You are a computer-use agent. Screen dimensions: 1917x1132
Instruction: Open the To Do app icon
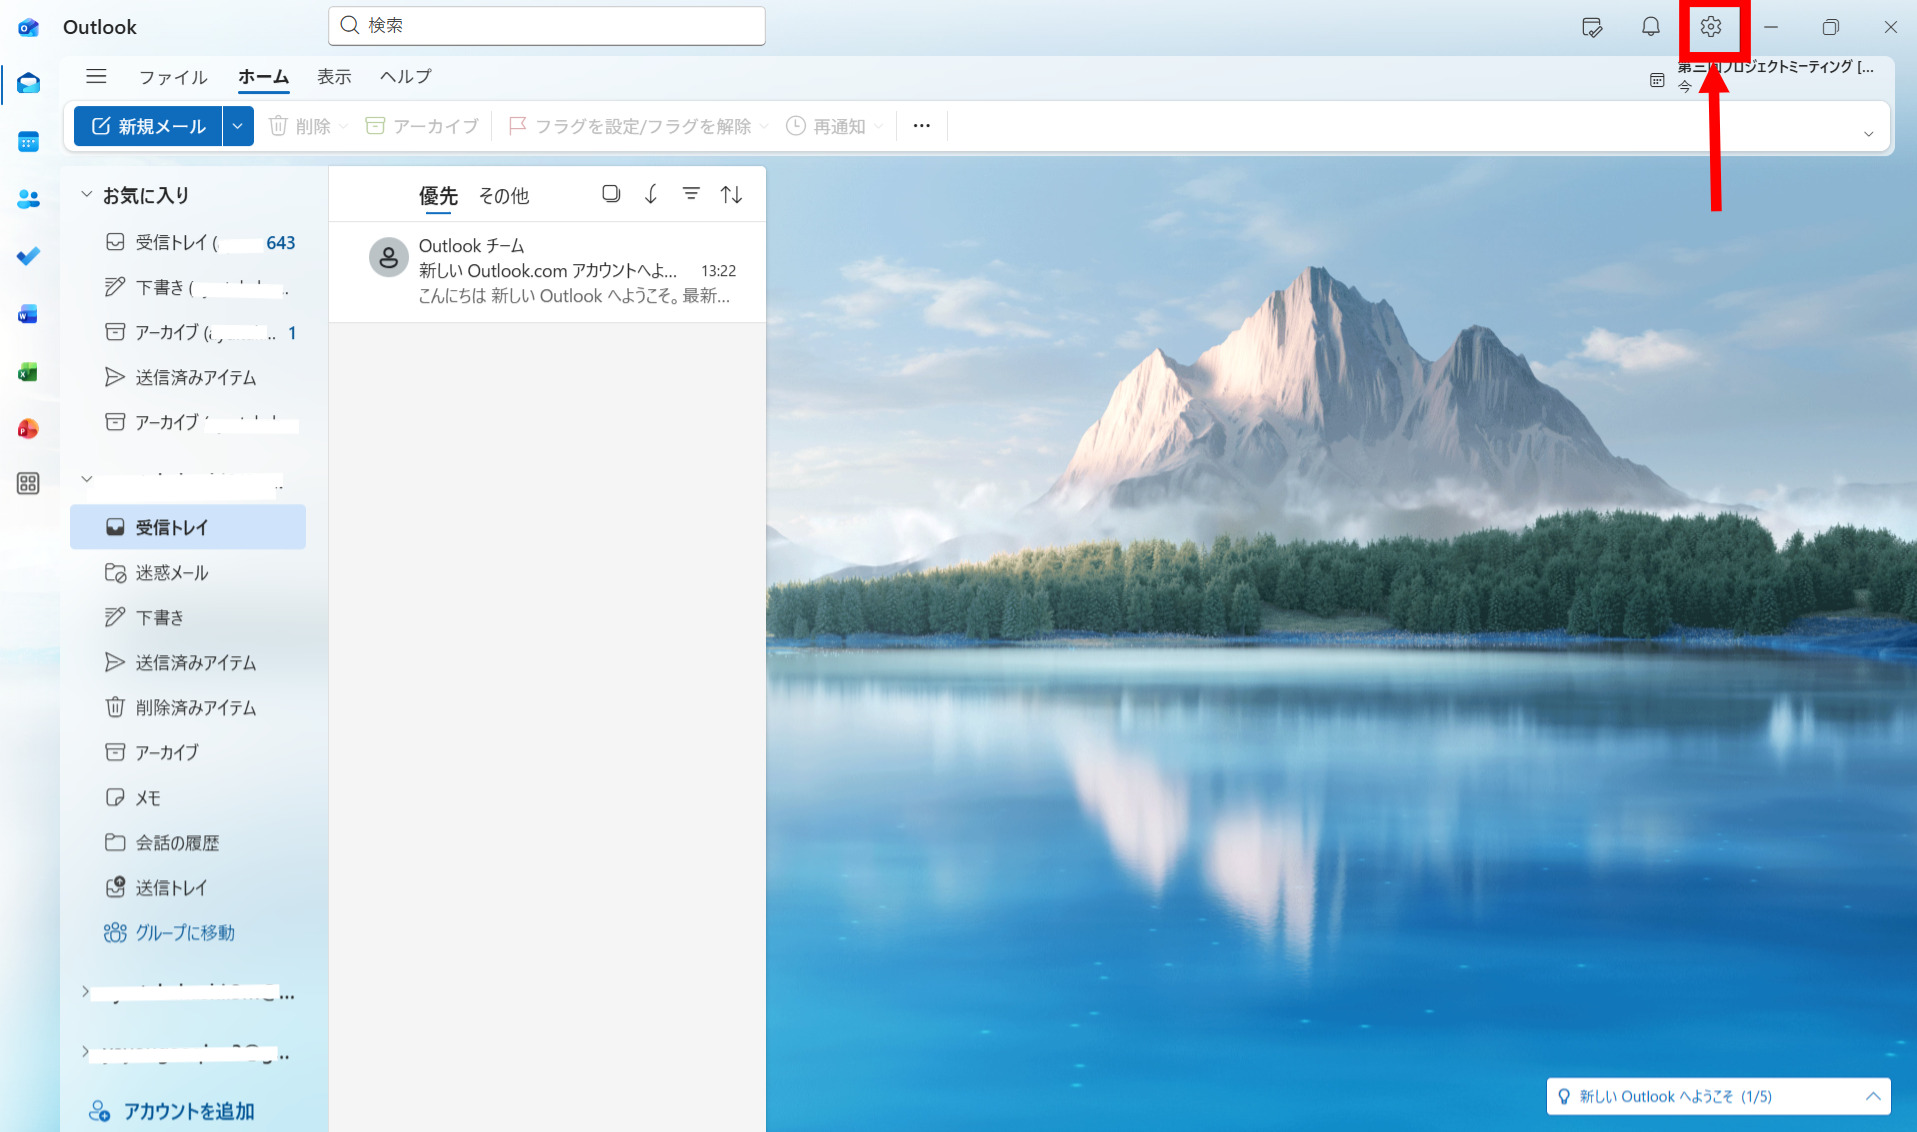(28, 256)
